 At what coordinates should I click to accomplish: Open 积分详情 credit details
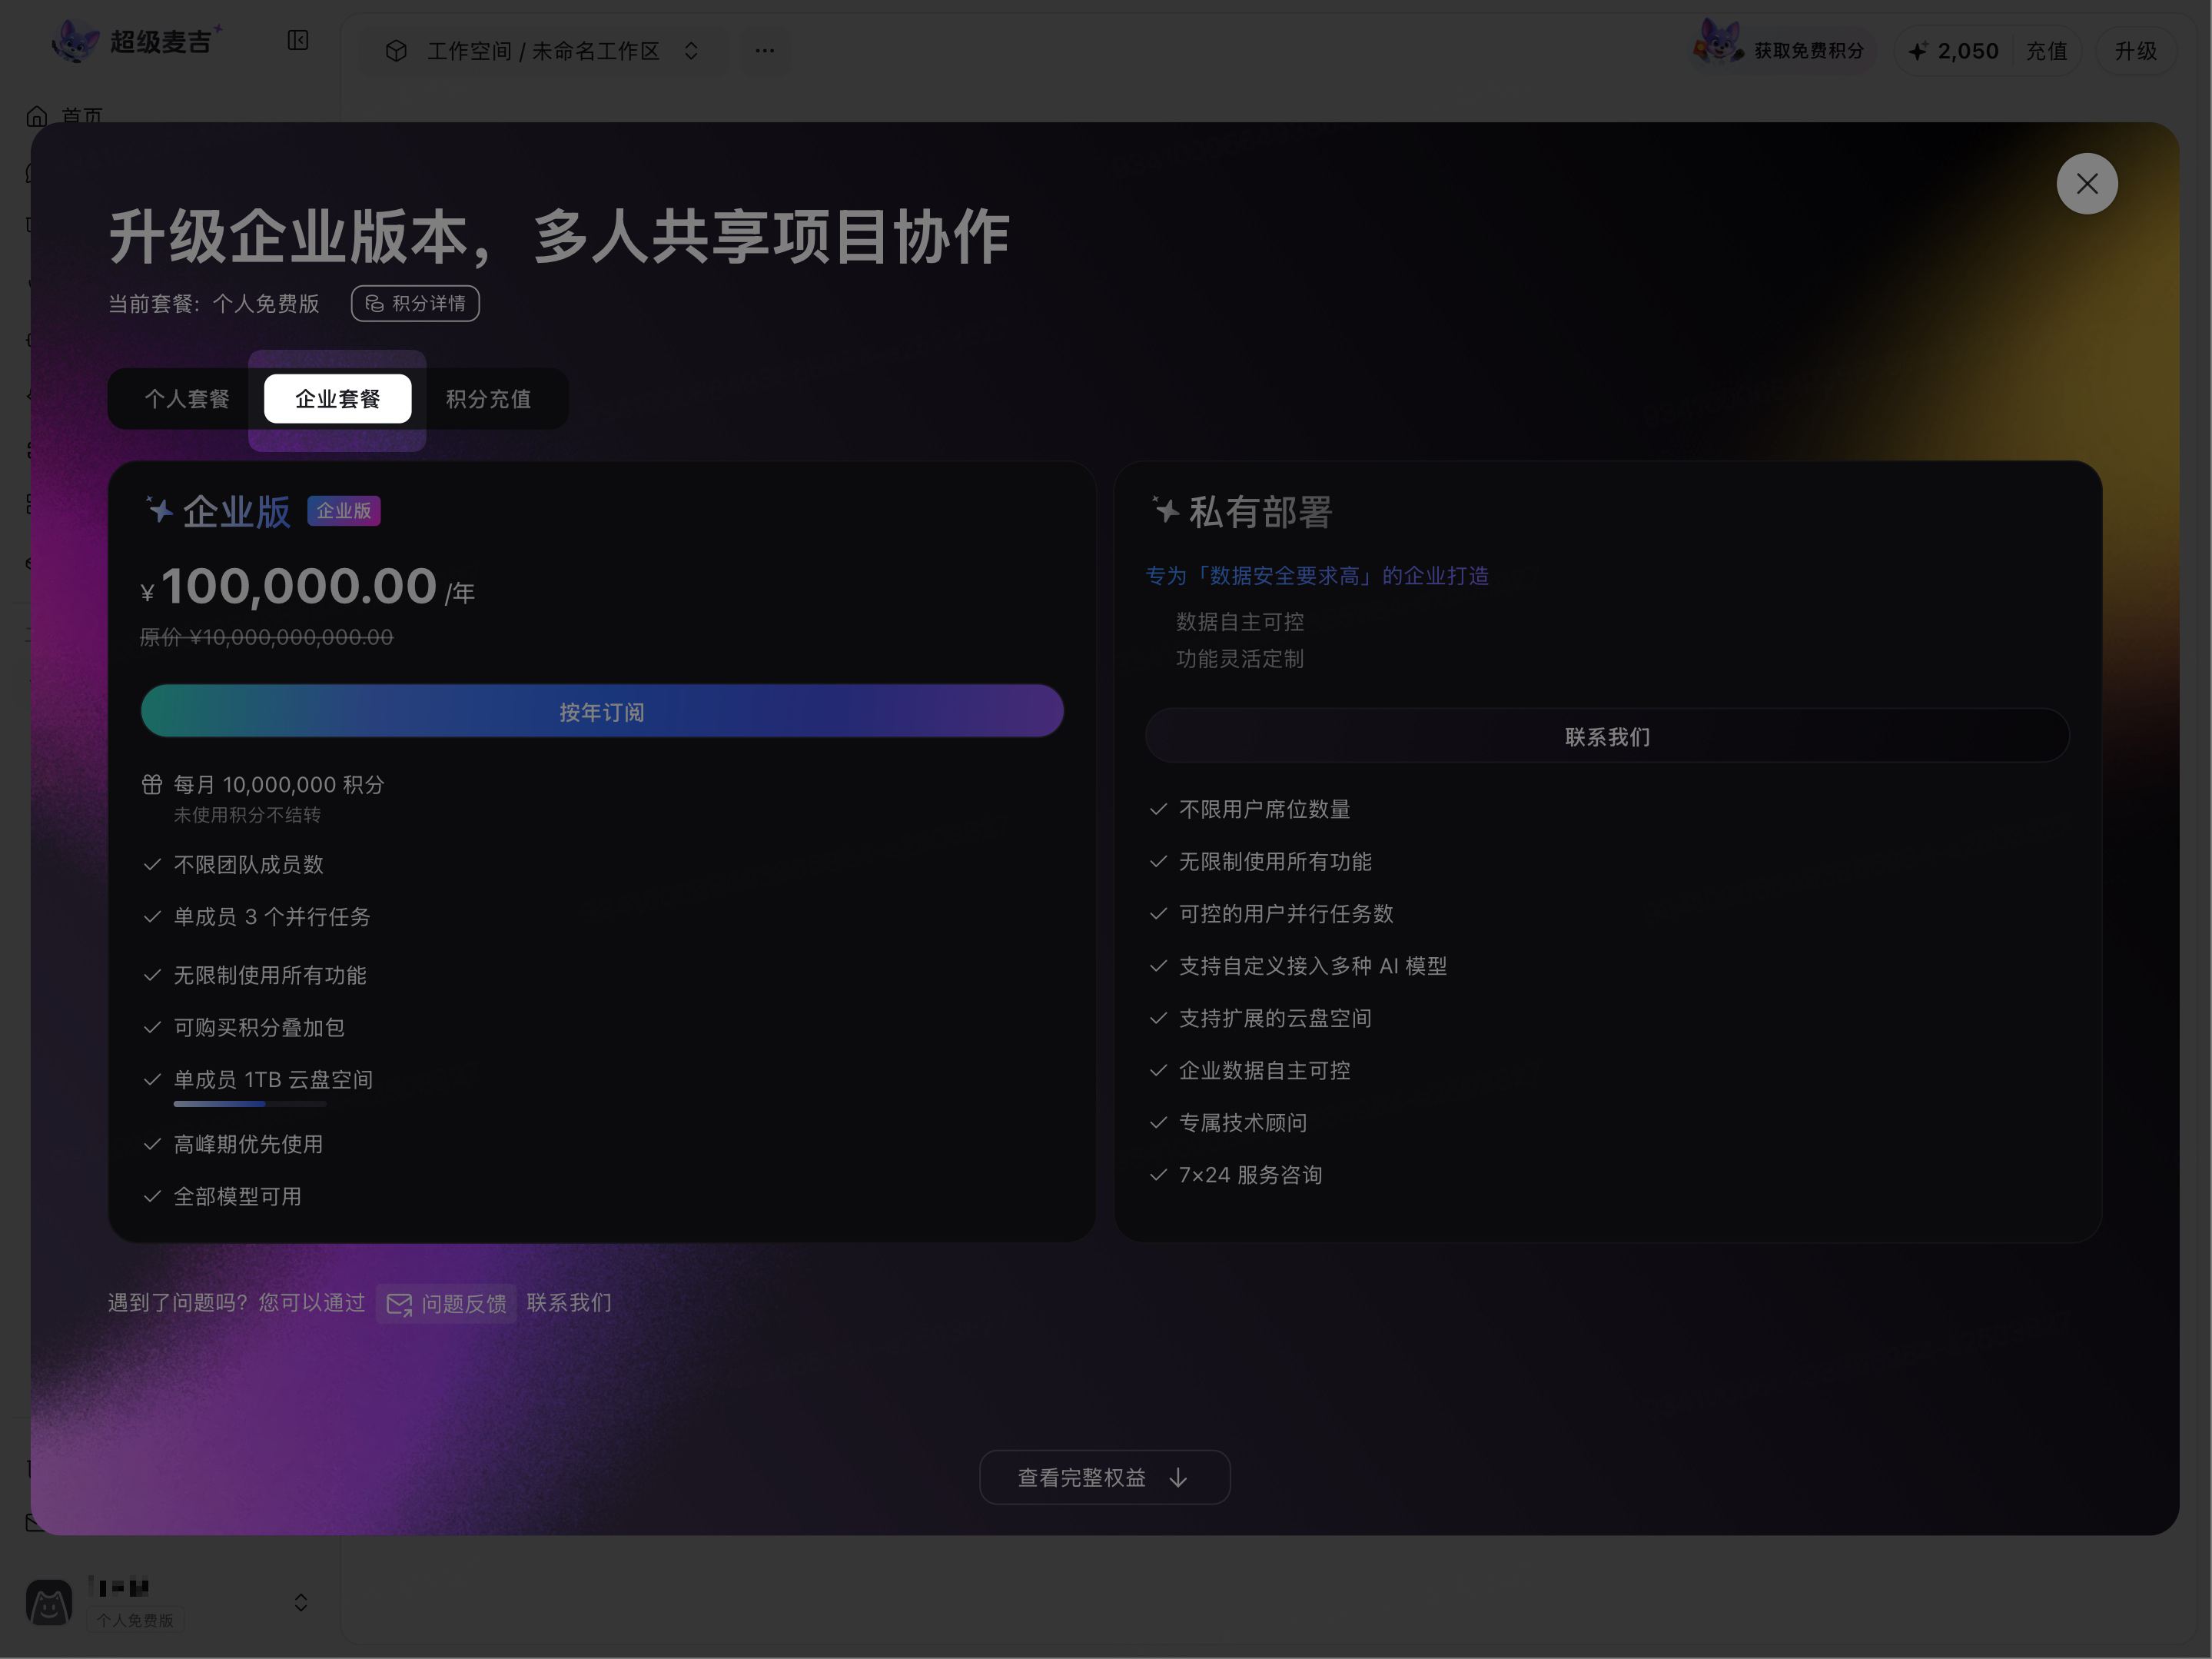tap(415, 303)
